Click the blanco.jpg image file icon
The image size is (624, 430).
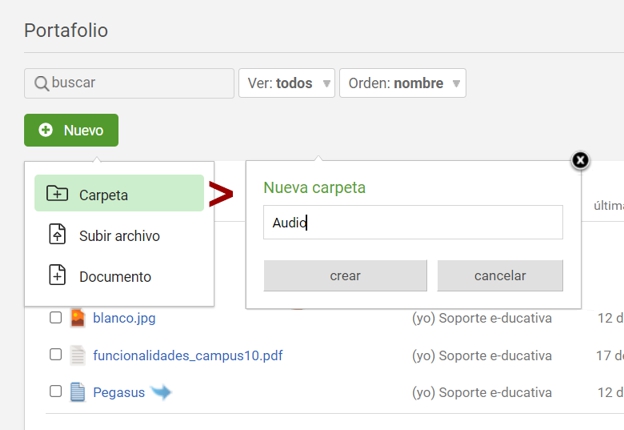(78, 318)
